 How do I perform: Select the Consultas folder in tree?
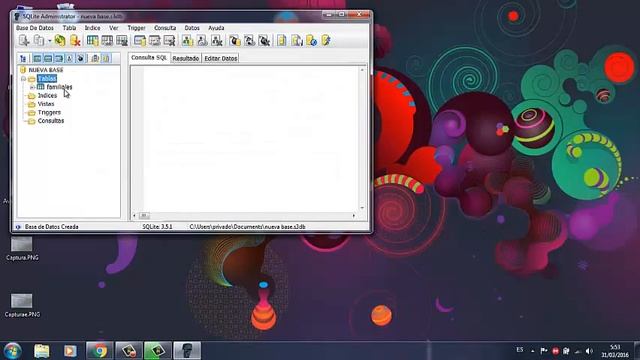[51, 121]
